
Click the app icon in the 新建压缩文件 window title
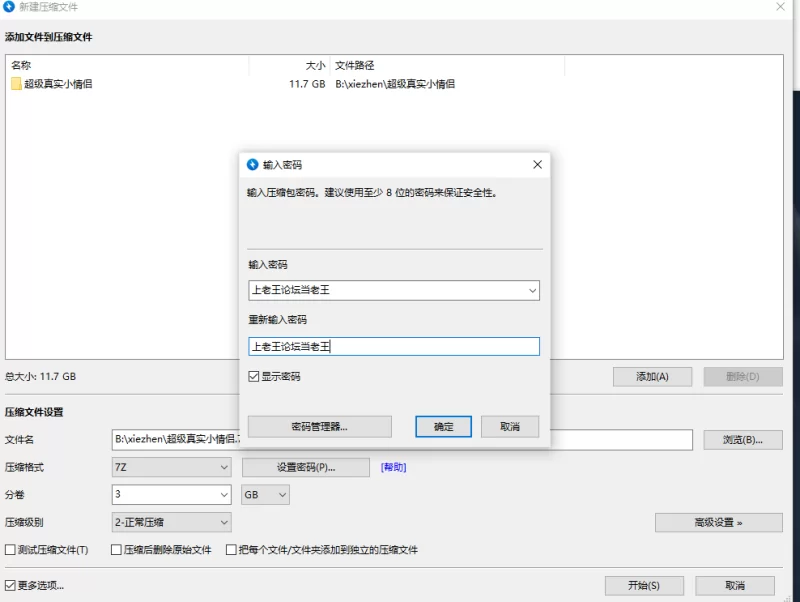point(9,7)
